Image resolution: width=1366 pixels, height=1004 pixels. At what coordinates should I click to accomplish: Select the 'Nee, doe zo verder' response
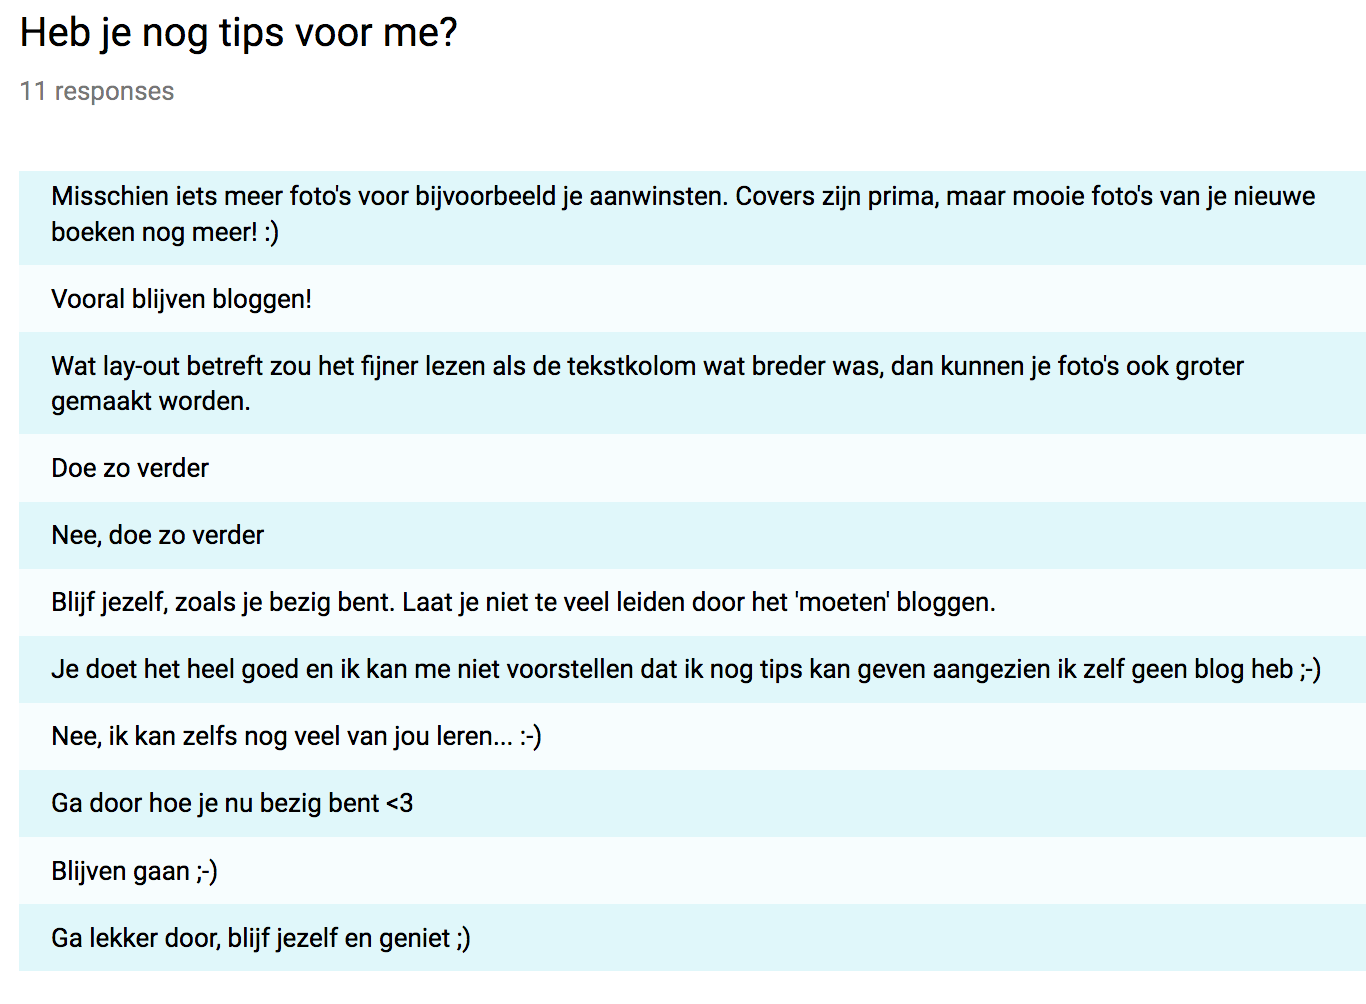(692, 535)
